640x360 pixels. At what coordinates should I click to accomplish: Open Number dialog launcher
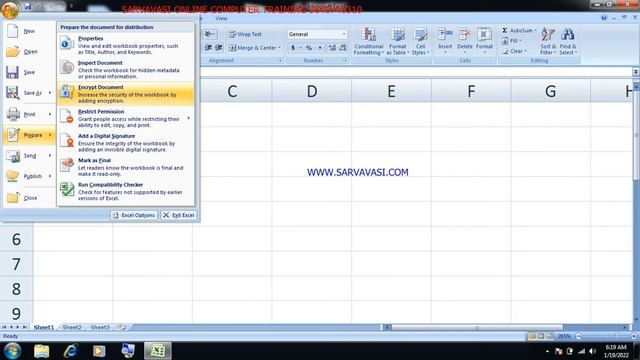(345, 60)
